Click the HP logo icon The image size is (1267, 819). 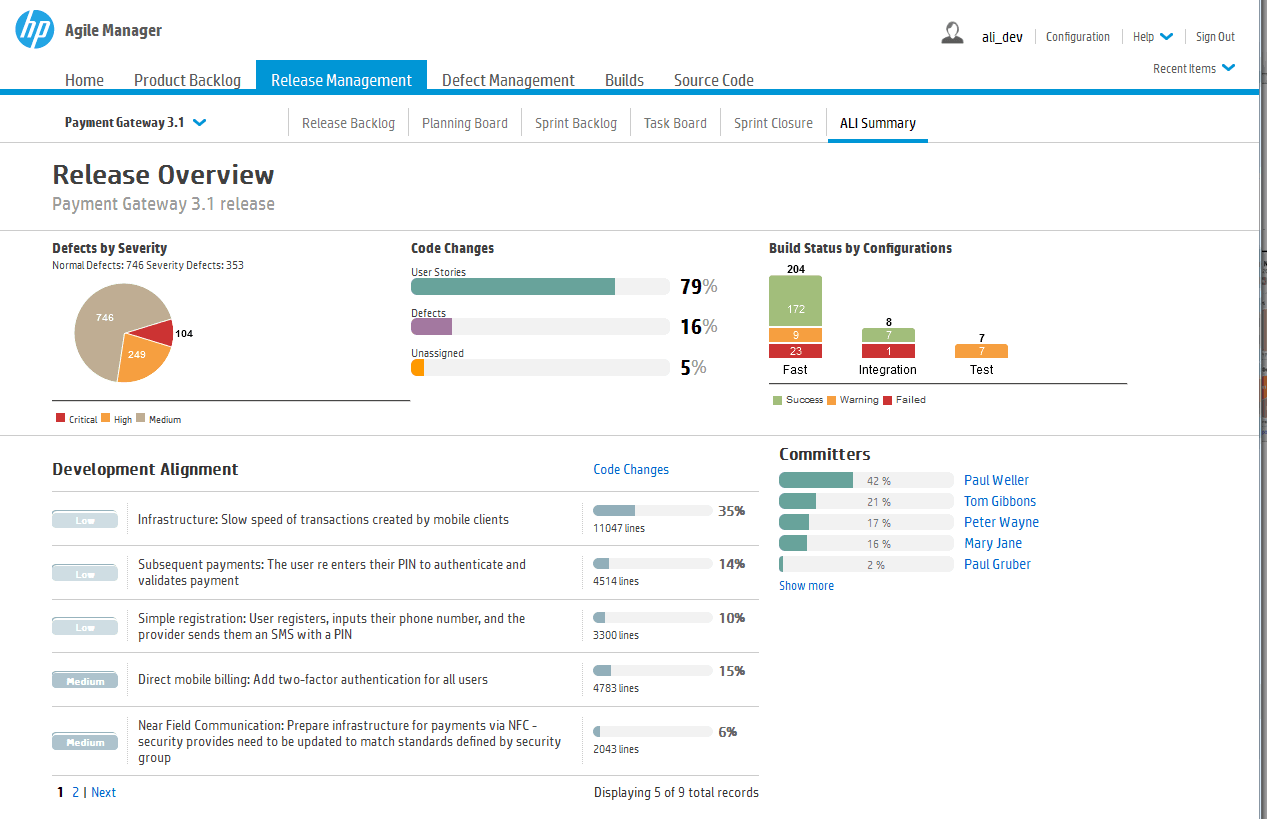(35, 30)
